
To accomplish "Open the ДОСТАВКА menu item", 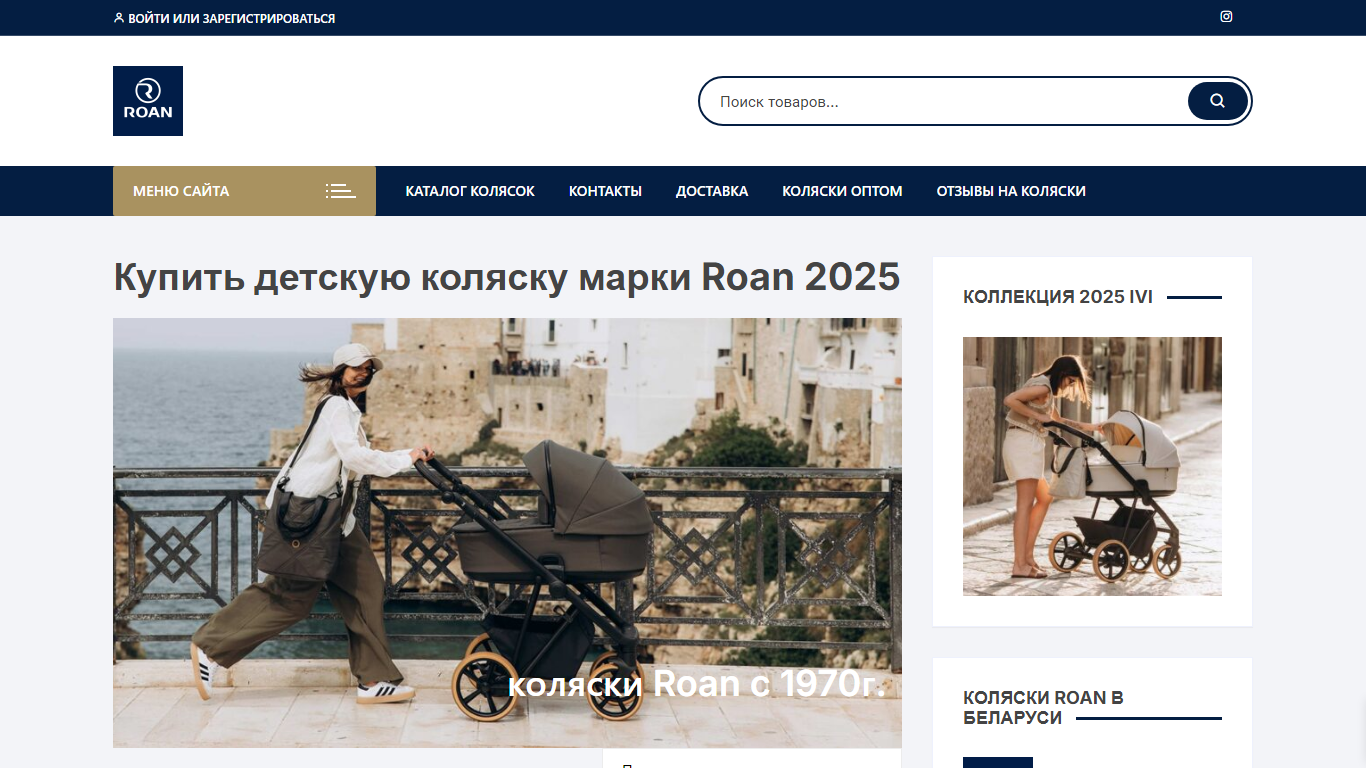I will tap(712, 191).
